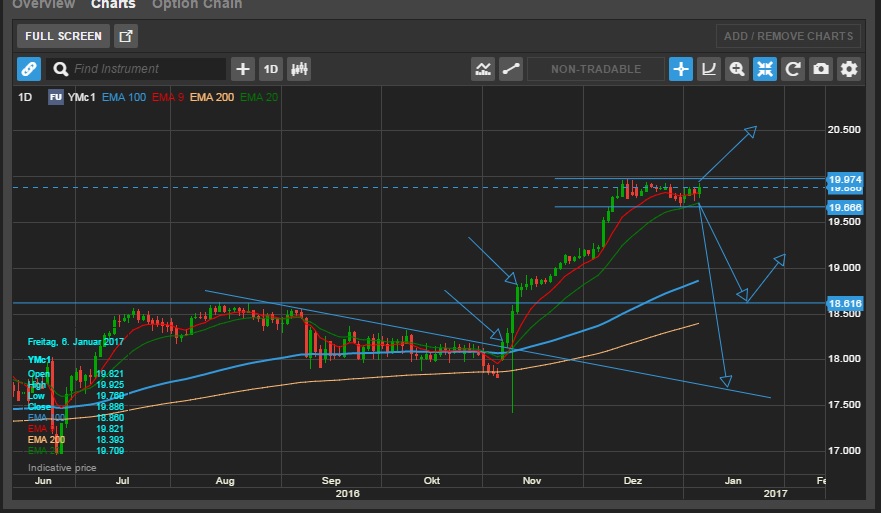Click the FULL SCREEN button
The width and height of the screenshot is (881, 513).
click(x=63, y=36)
